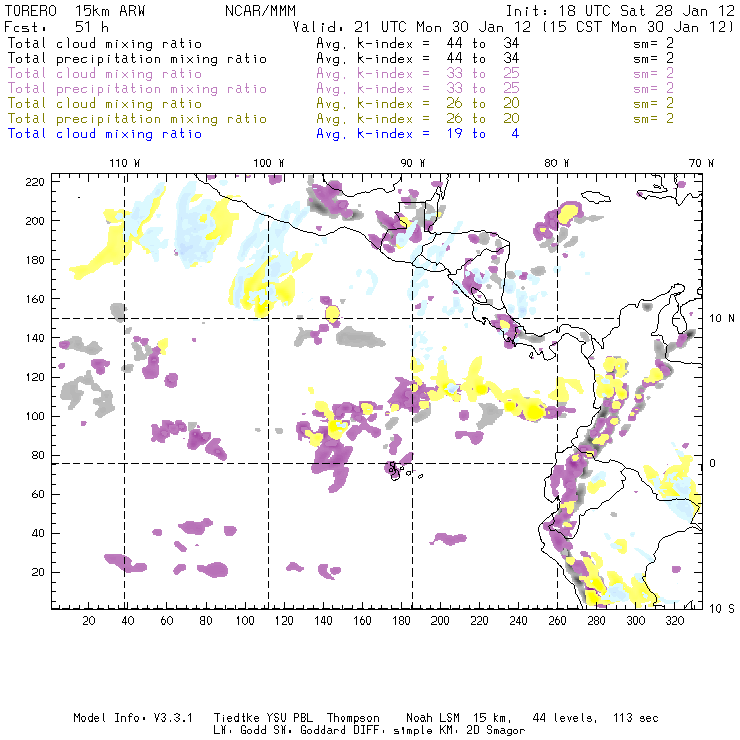Click the "20" tick on the vertical axis
The image size is (740, 740).
point(38,572)
